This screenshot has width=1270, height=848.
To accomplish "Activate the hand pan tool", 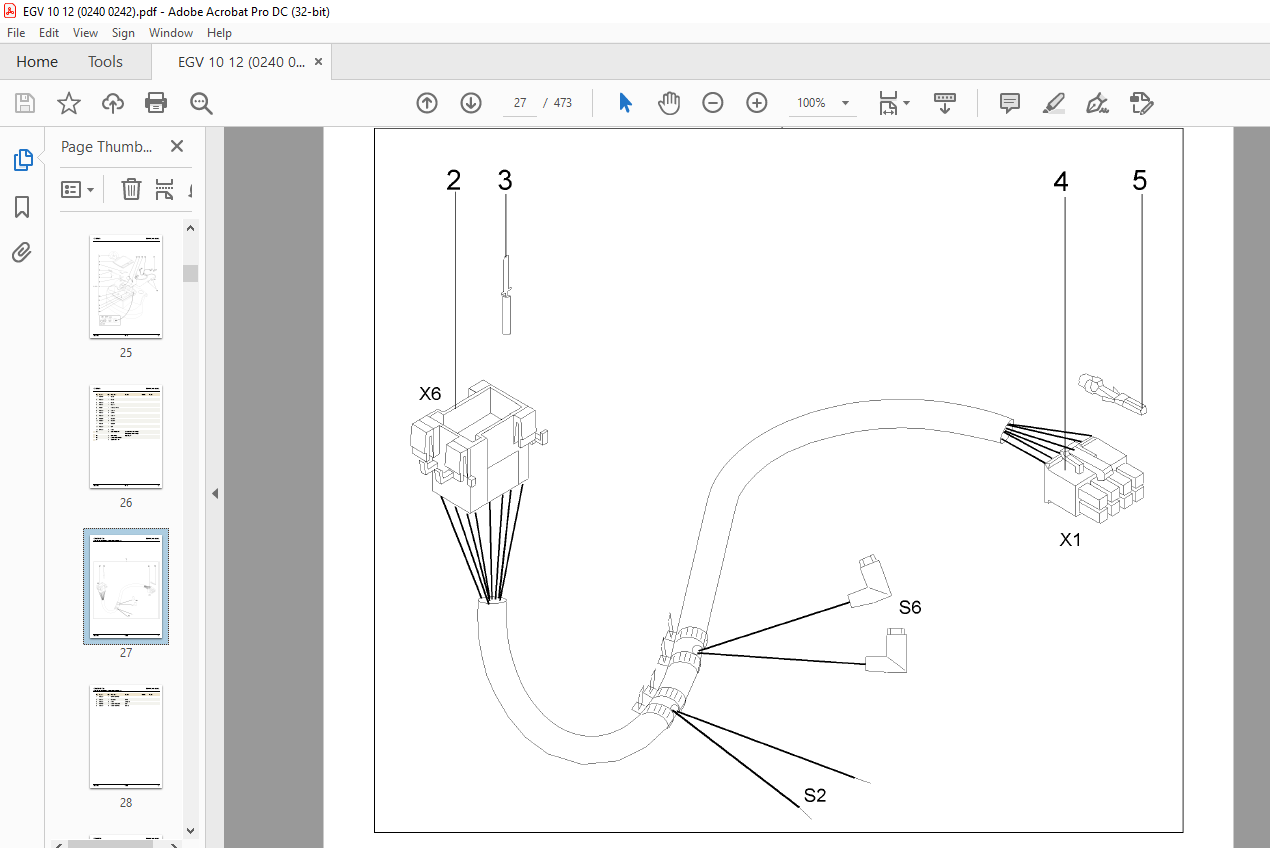I will 669,103.
